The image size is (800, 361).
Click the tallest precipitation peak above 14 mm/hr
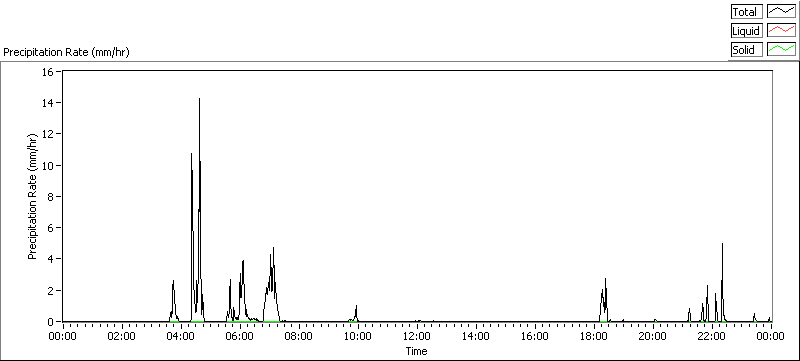pyautogui.click(x=199, y=98)
